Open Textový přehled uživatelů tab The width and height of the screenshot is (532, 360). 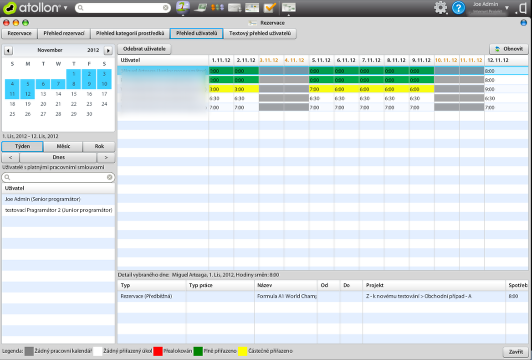pos(260,33)
